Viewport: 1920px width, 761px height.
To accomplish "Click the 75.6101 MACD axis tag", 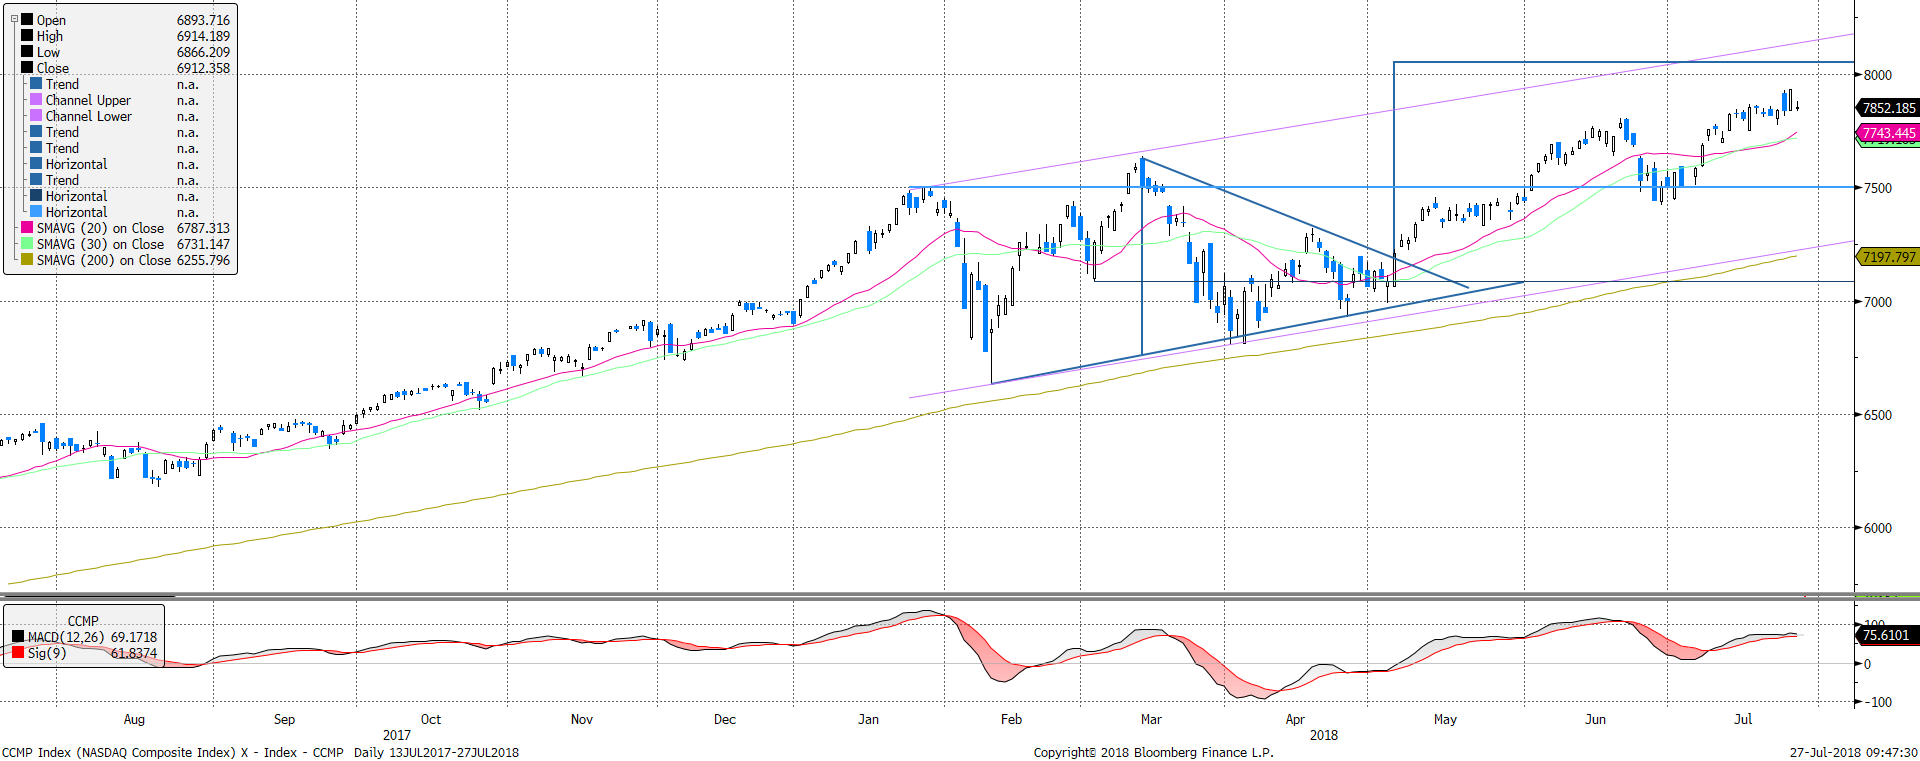I will click(1885, 635).
